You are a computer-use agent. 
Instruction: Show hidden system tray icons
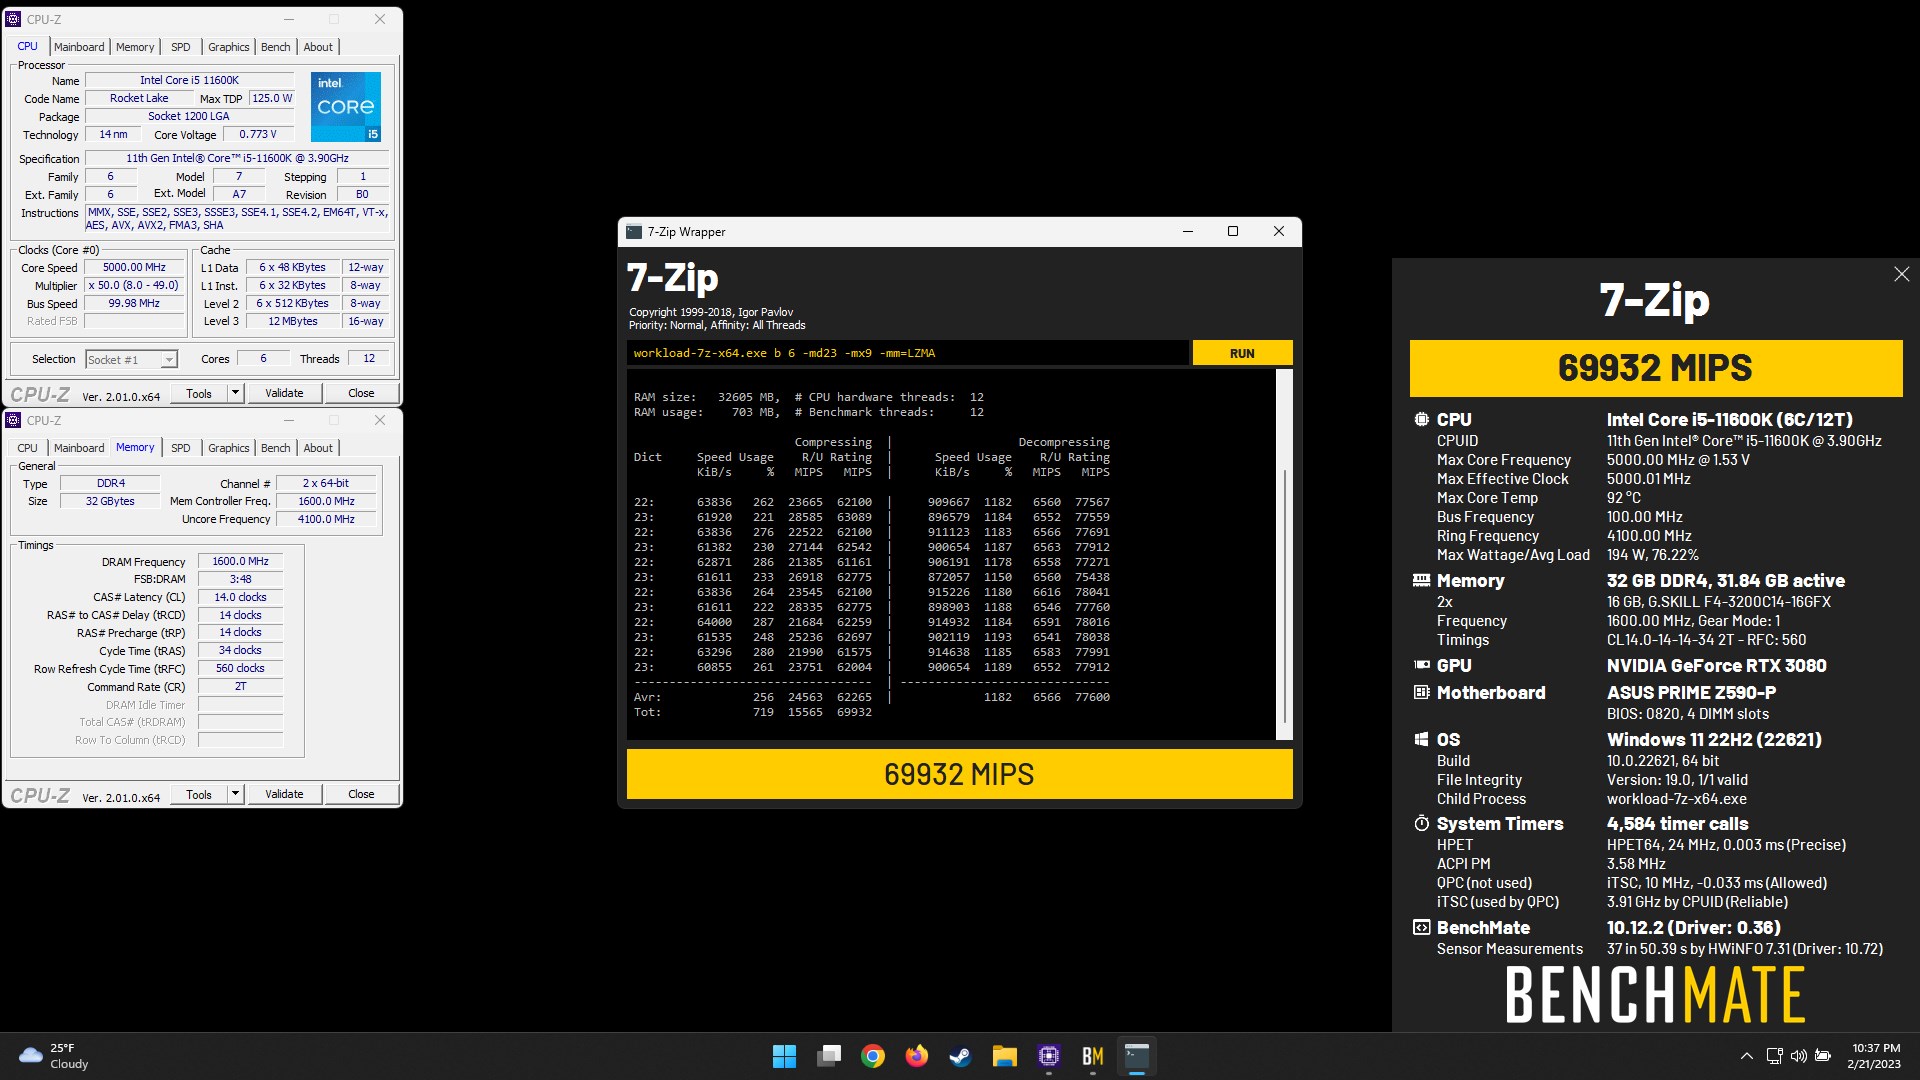tap(1746, 1056)
